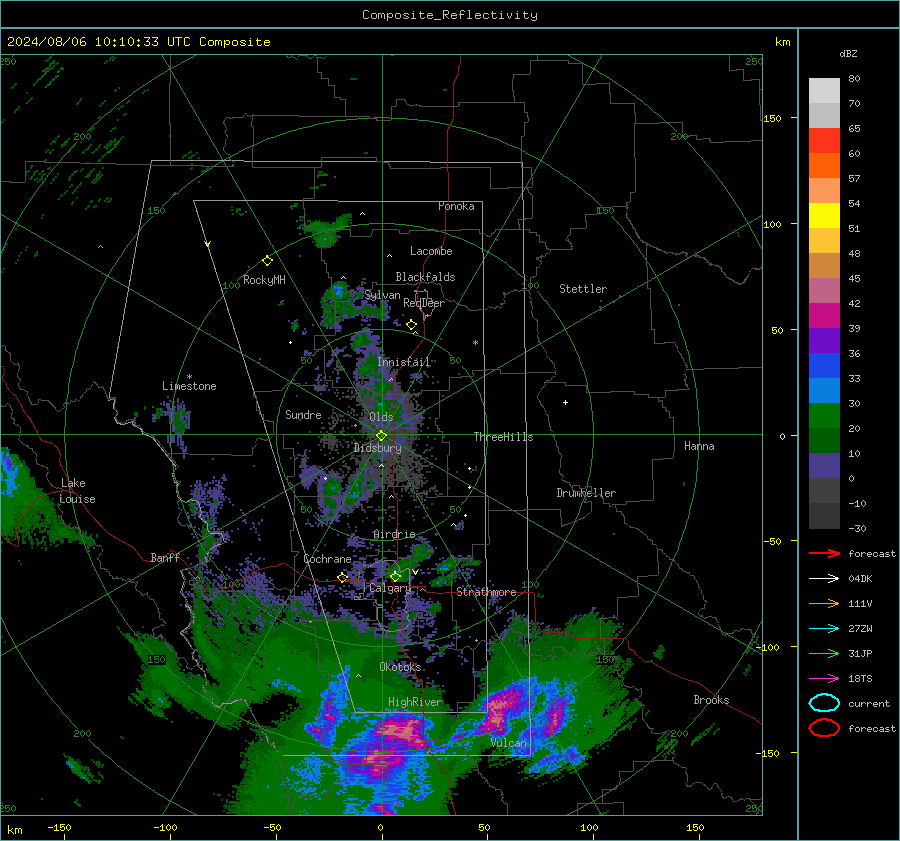Select the Calgary city label
900x841 pixels.
pyautogui.click(x=390, y=588)
